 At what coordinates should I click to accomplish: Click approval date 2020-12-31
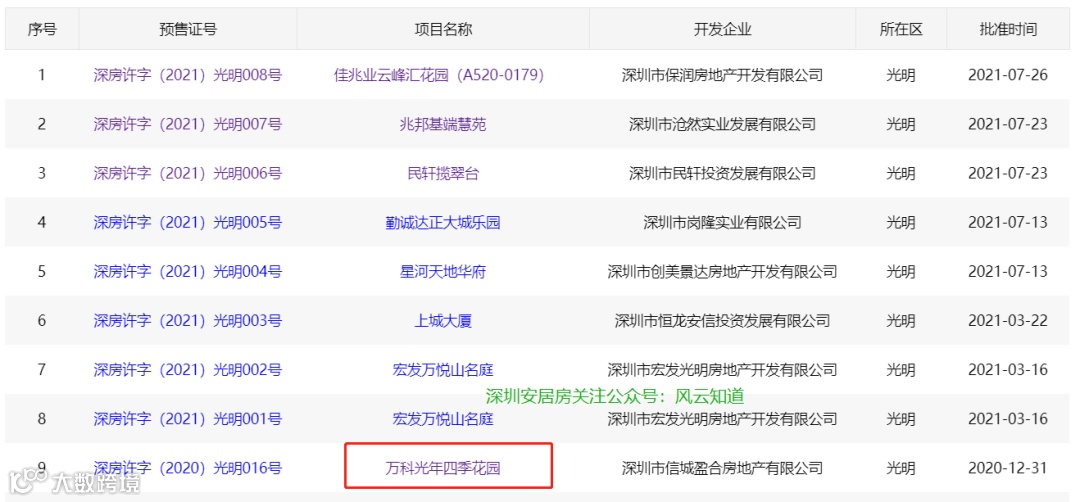tap(1008, 468)
